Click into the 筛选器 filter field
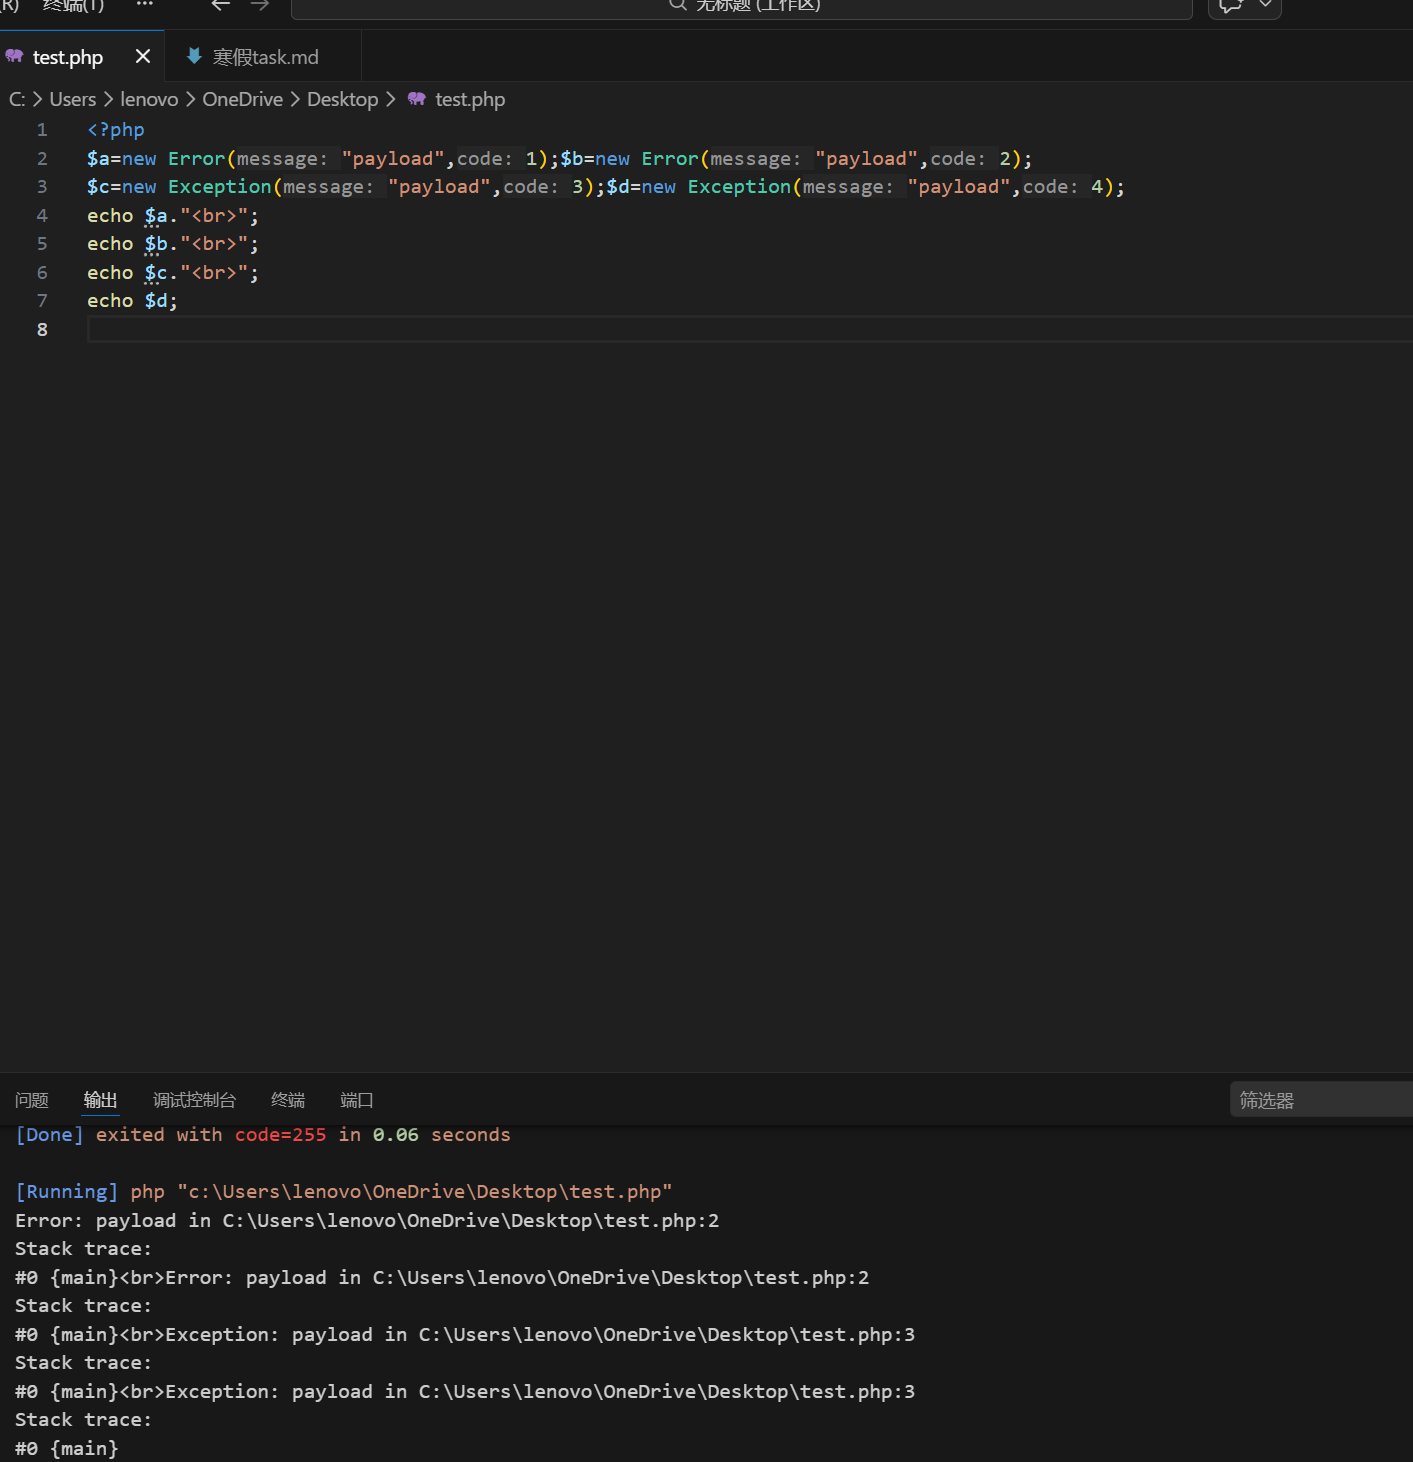1413x1462 pixels. coord(1321,1100)
